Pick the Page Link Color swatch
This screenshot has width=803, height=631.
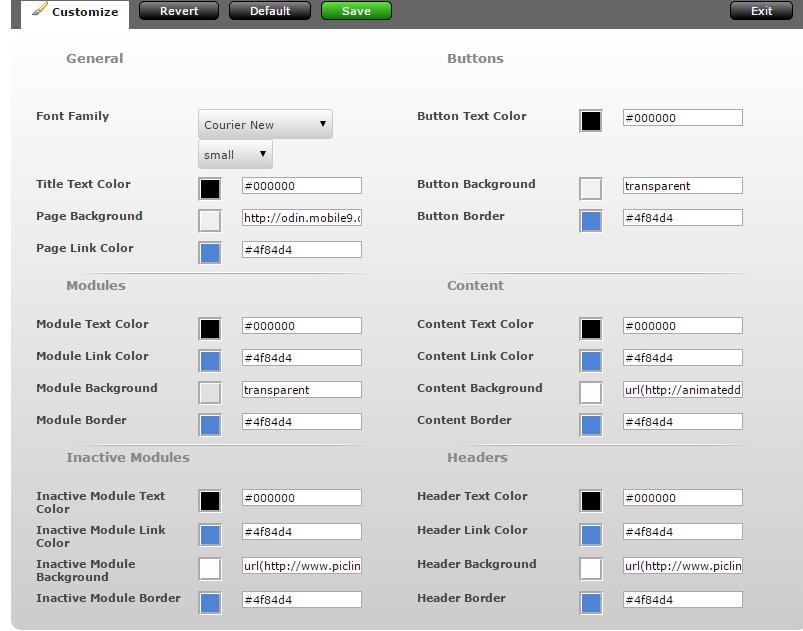point(210,253)
